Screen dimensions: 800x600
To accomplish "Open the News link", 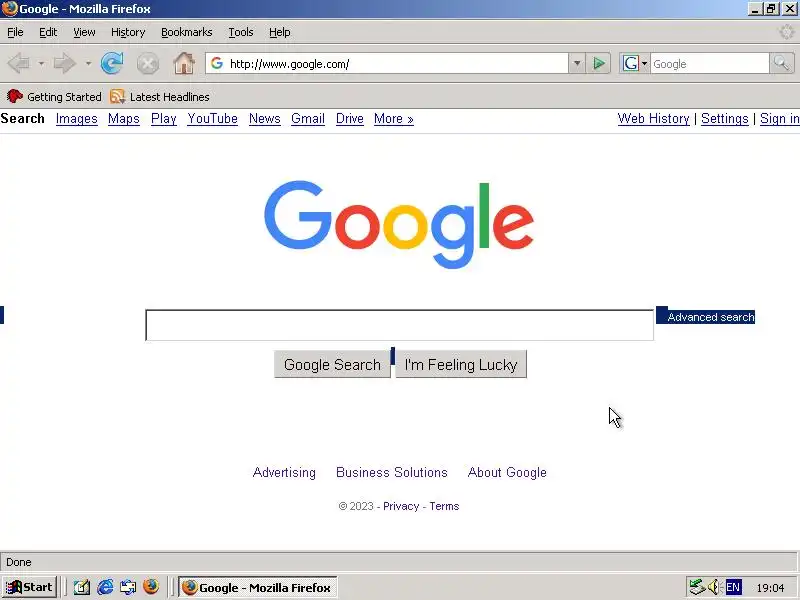I will pyautogui.click(x=264, y=119).
